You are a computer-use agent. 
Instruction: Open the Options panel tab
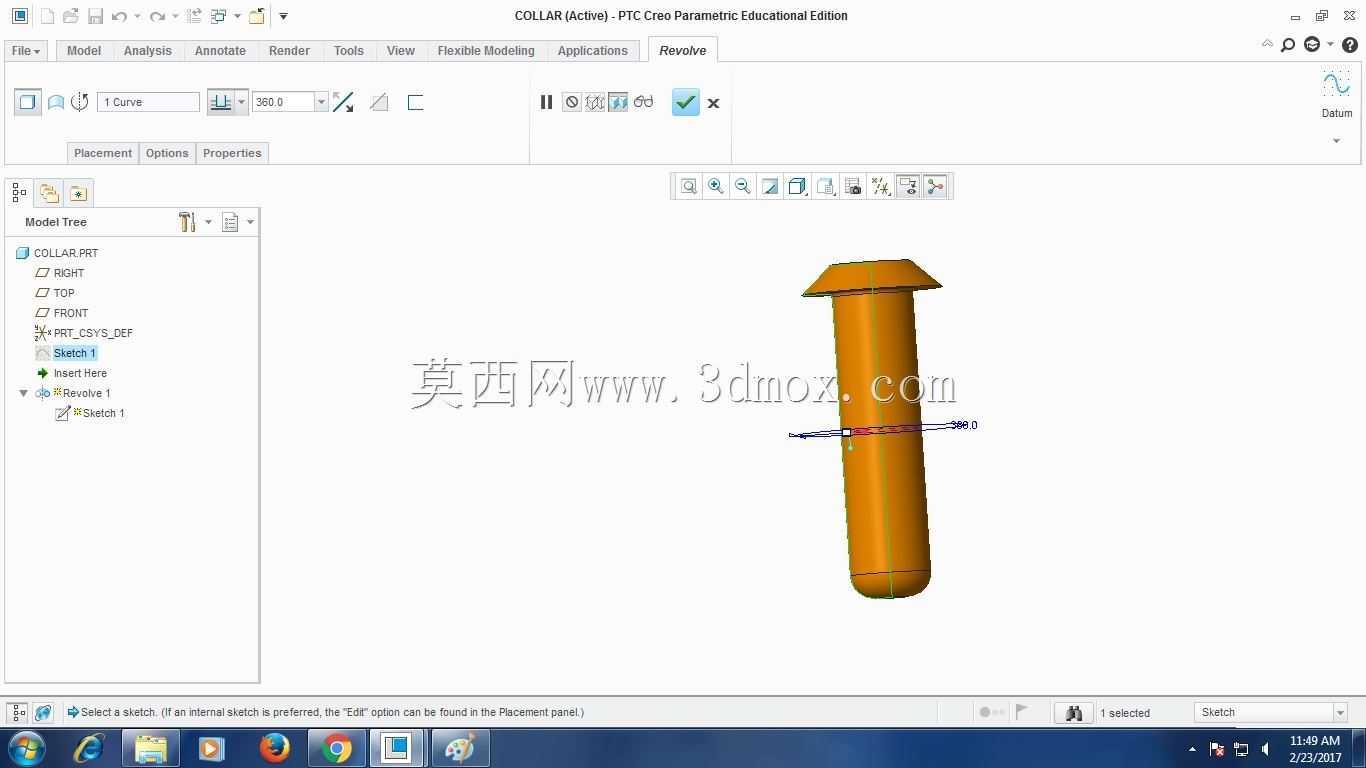167,153
